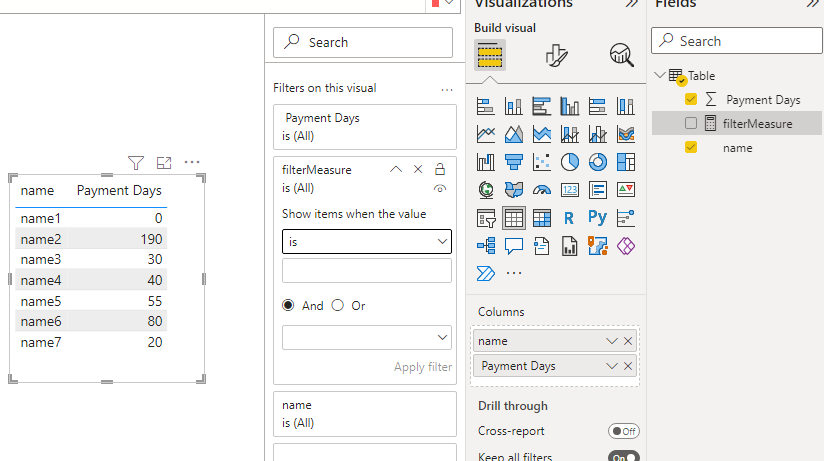The width and height of the screenshot is (824, 461).
Task: Choose the treemap visual
Action: 625,162
